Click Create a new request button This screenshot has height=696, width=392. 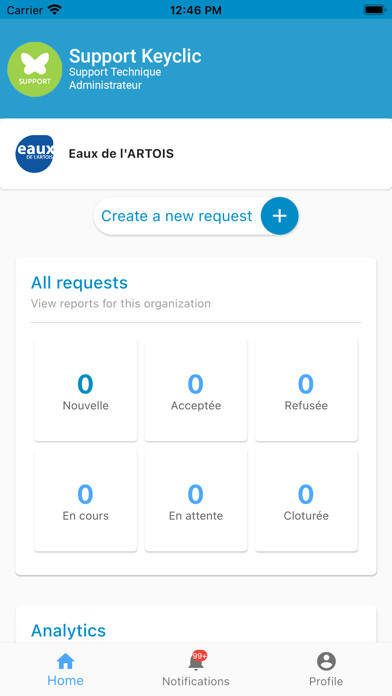click(x=196, y=216)
